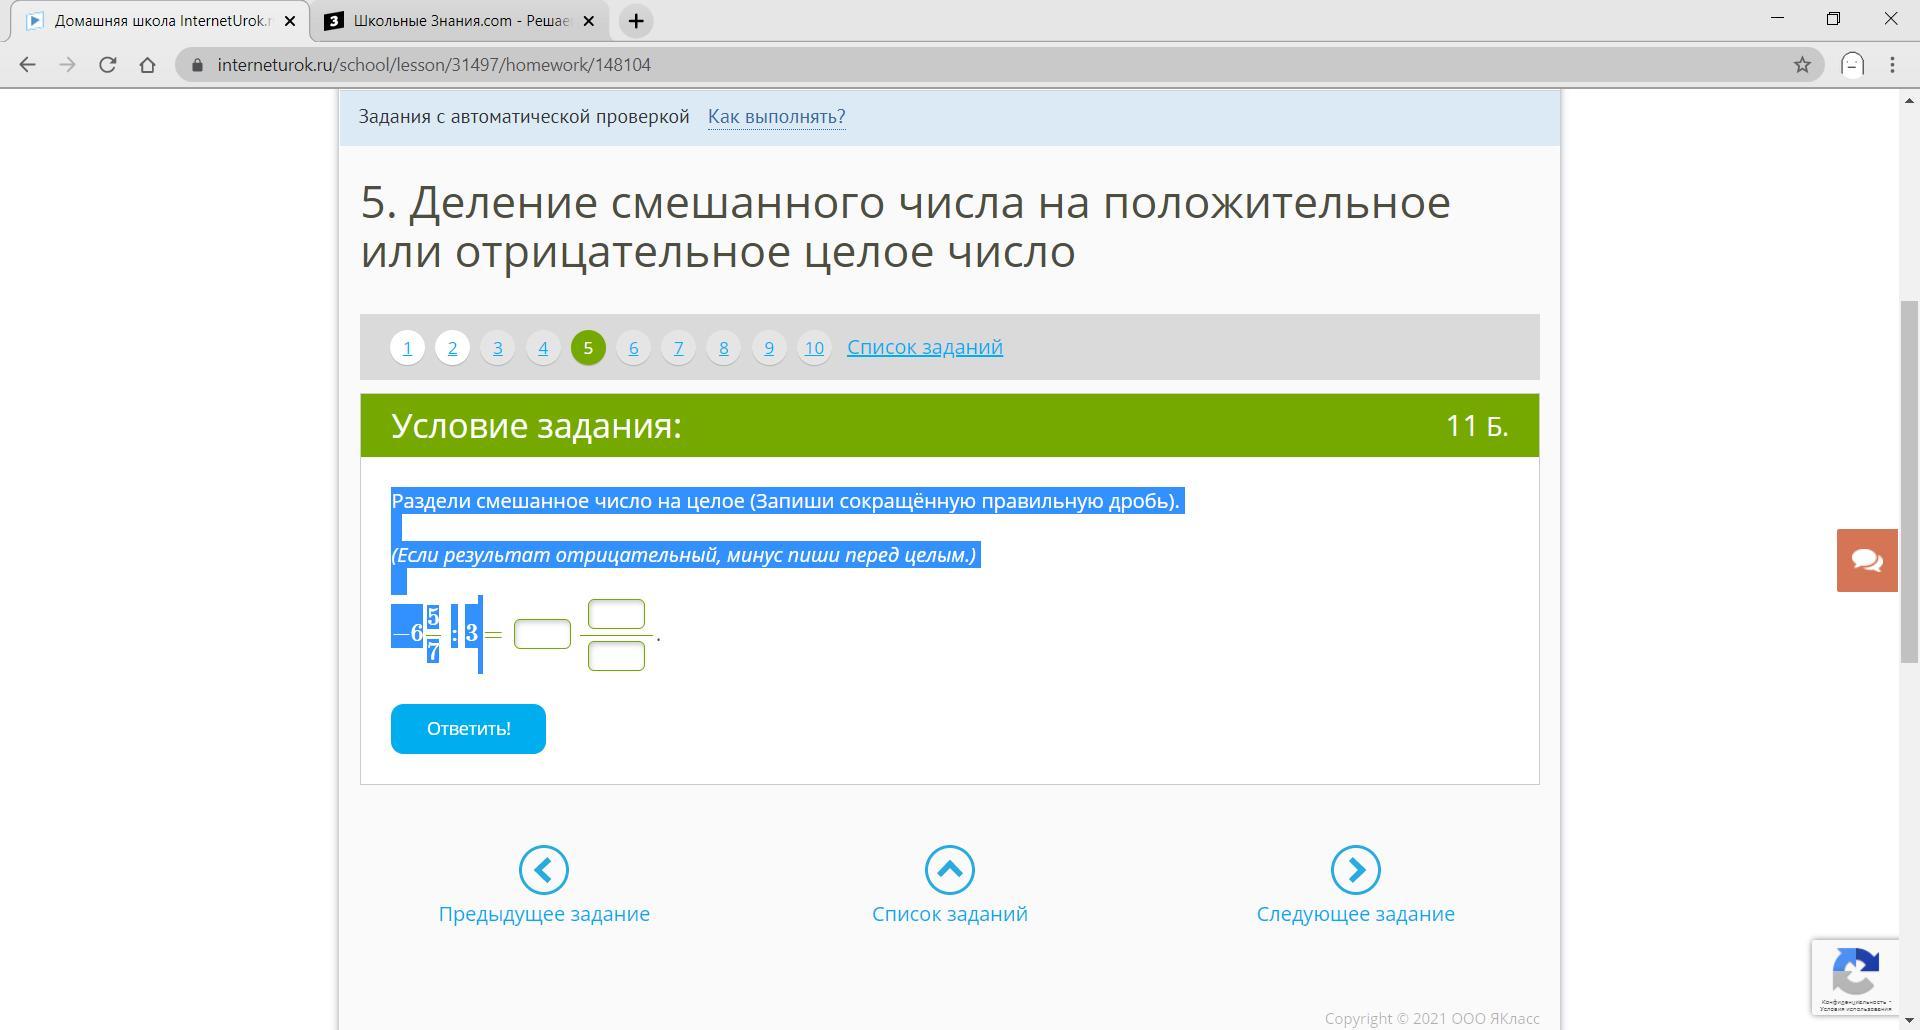Submit the answer with Ответить! button
1920x1030 pixels.
(468, 729)
